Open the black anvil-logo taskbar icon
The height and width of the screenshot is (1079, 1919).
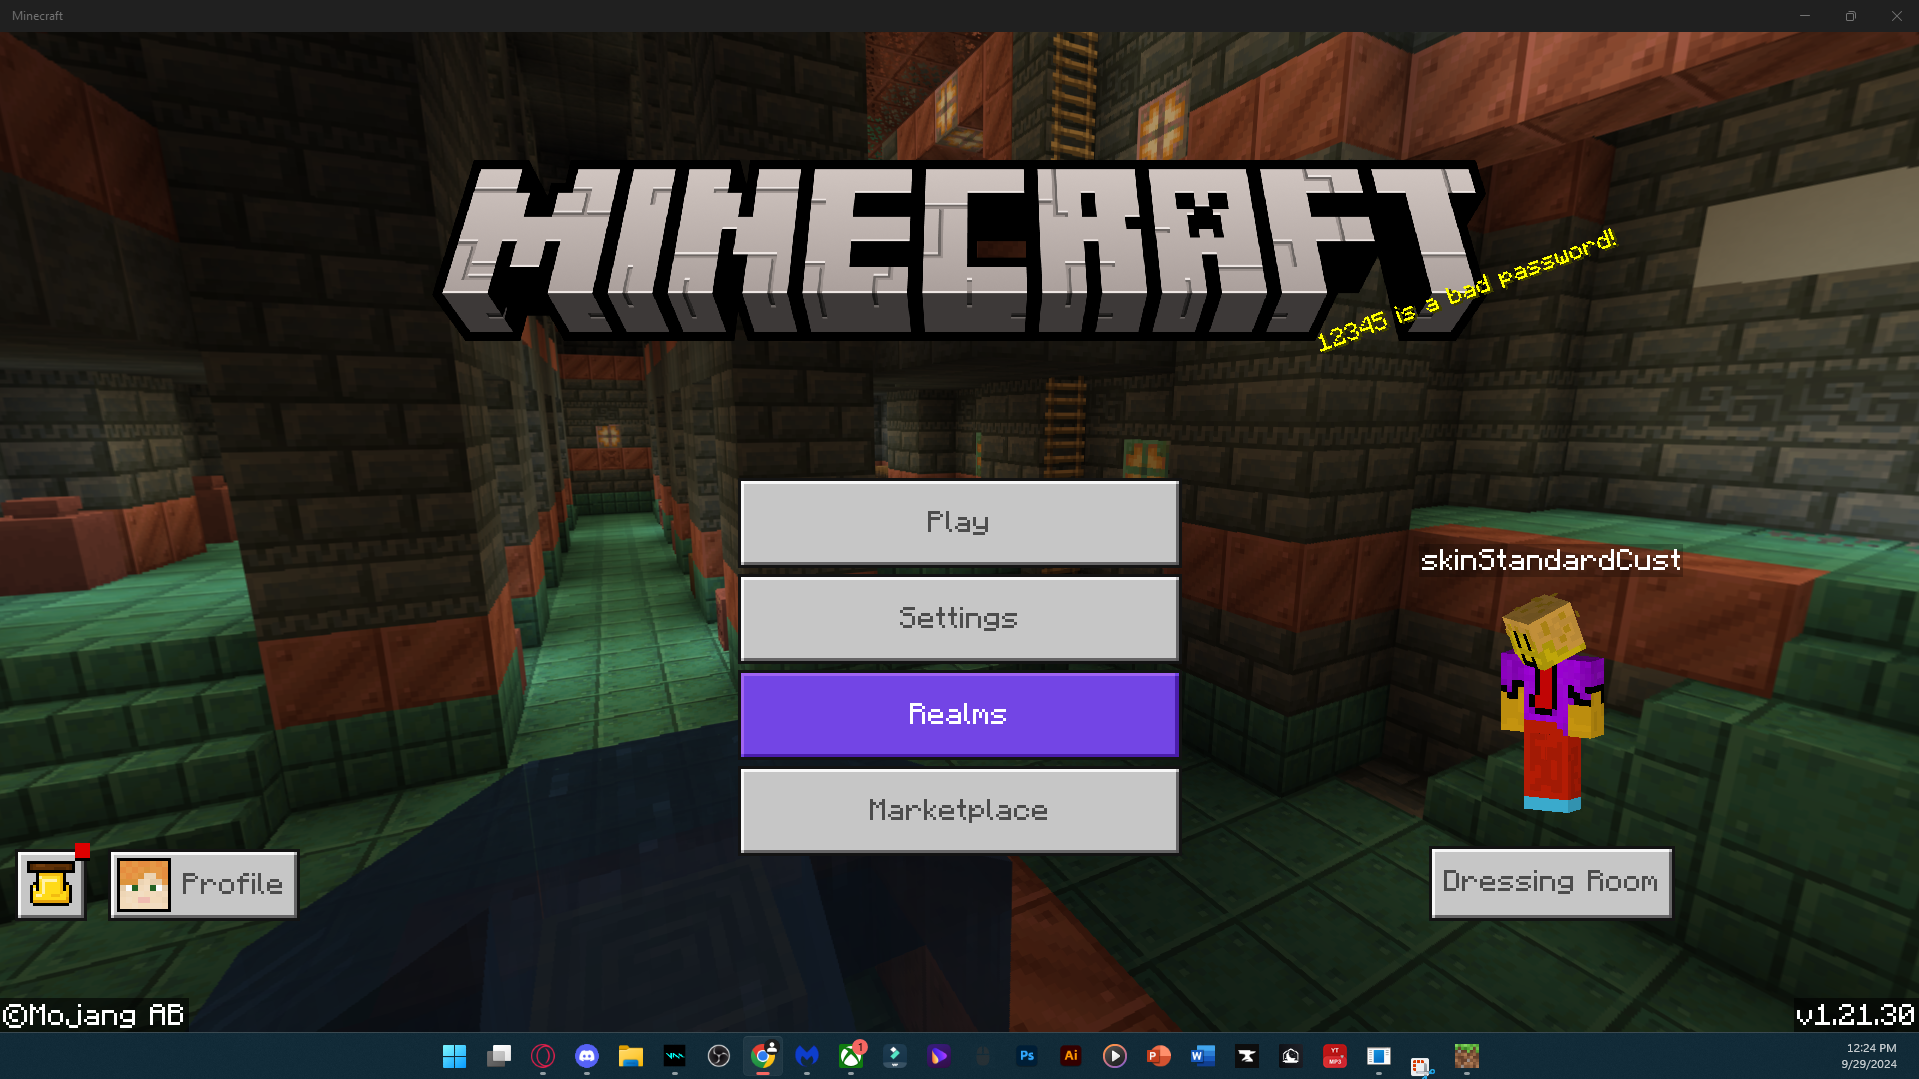coord(1247,1056)
